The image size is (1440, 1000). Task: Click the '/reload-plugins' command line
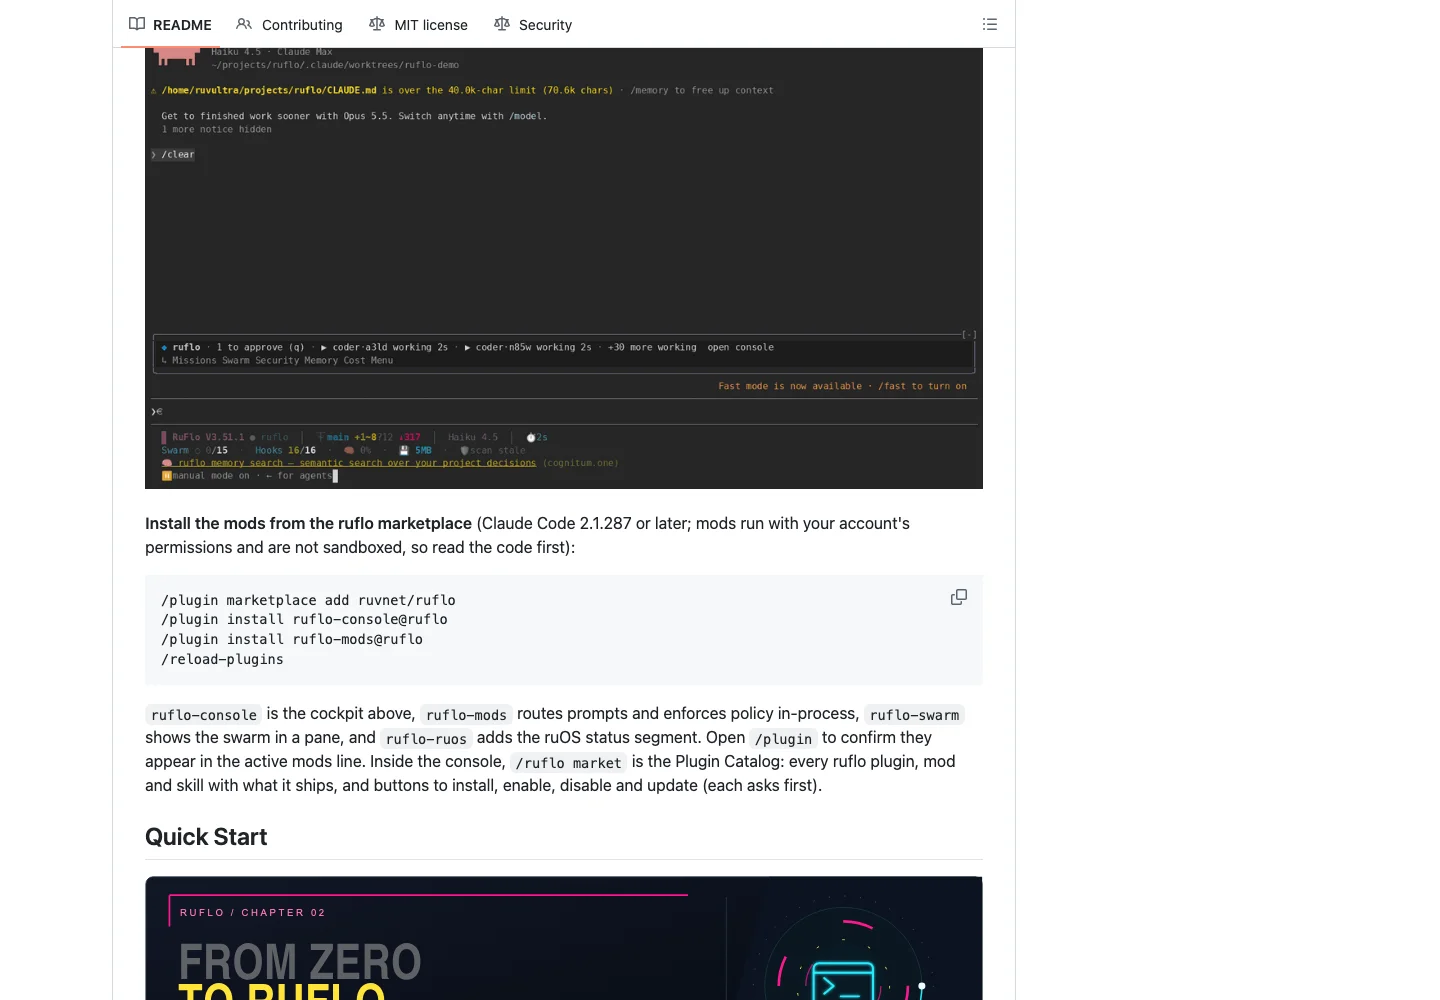point(222,660)
